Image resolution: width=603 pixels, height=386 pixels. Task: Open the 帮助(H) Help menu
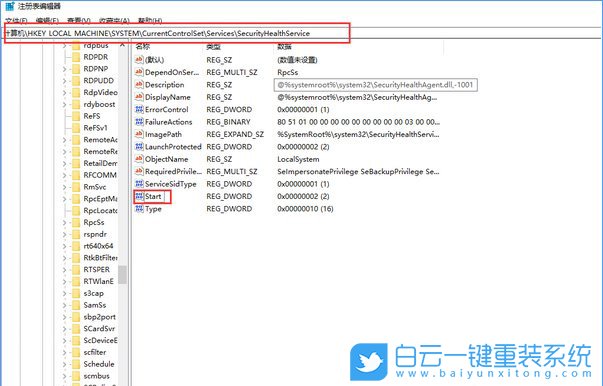(150, 20)
